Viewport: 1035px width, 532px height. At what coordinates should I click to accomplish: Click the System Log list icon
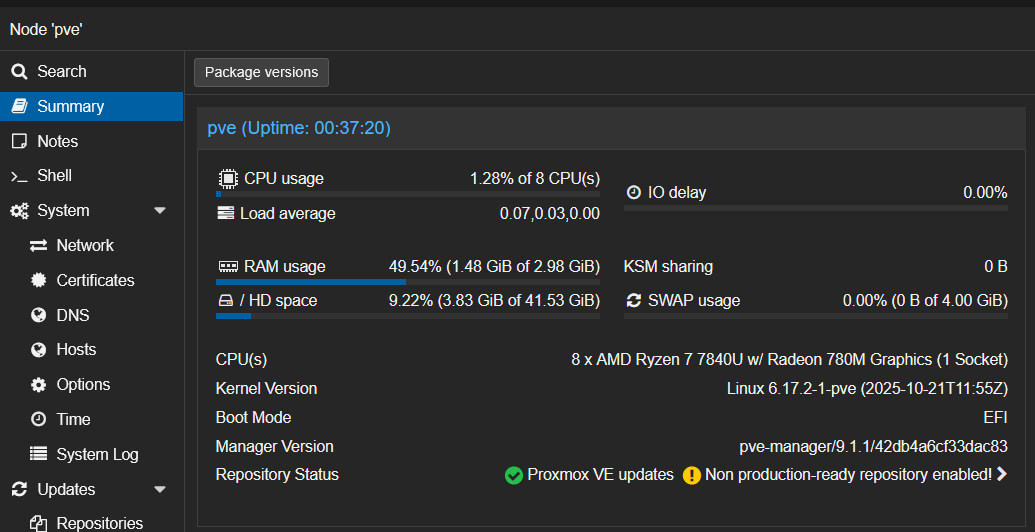[x=39, y=454]
